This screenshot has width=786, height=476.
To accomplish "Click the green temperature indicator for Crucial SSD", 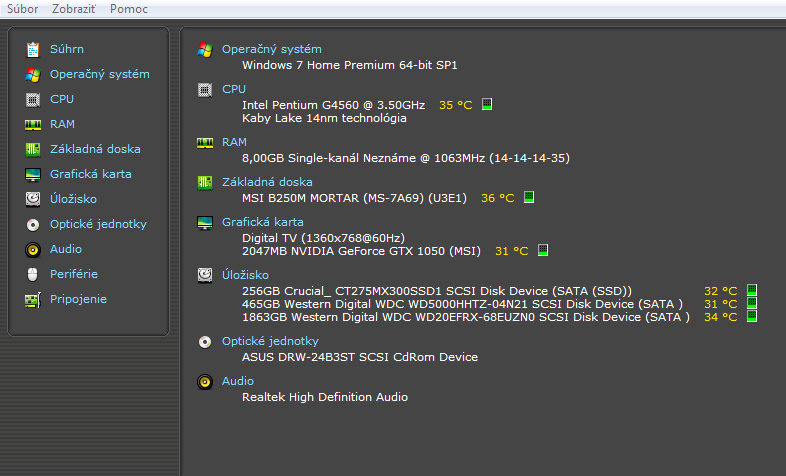I will (x=752, y=291).
